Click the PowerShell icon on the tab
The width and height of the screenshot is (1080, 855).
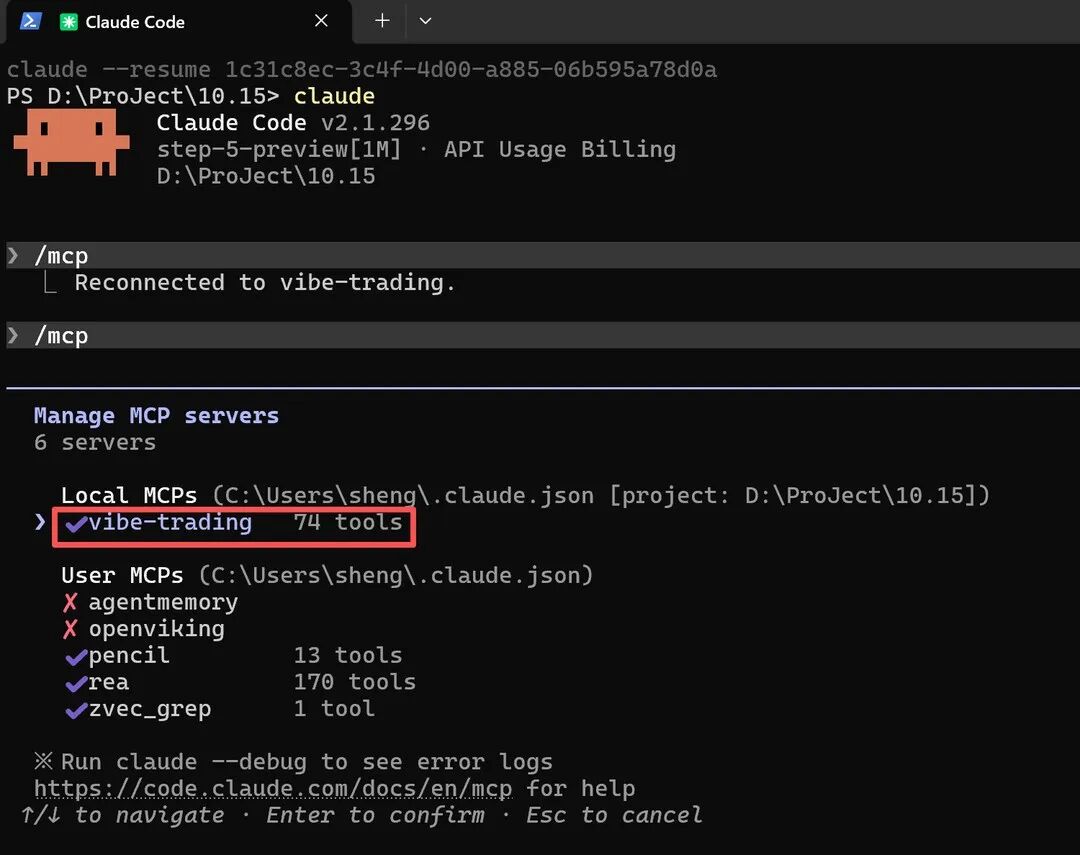(x=30, y=21)
